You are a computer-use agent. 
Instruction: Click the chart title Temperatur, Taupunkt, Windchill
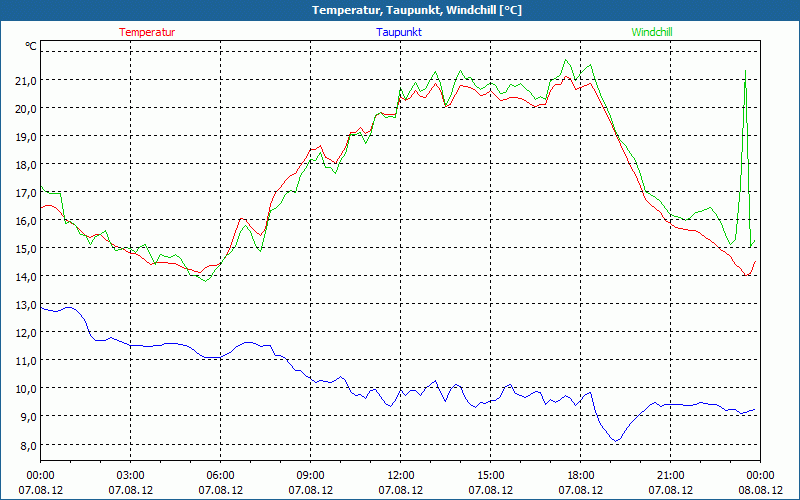[x=417, y=10]
